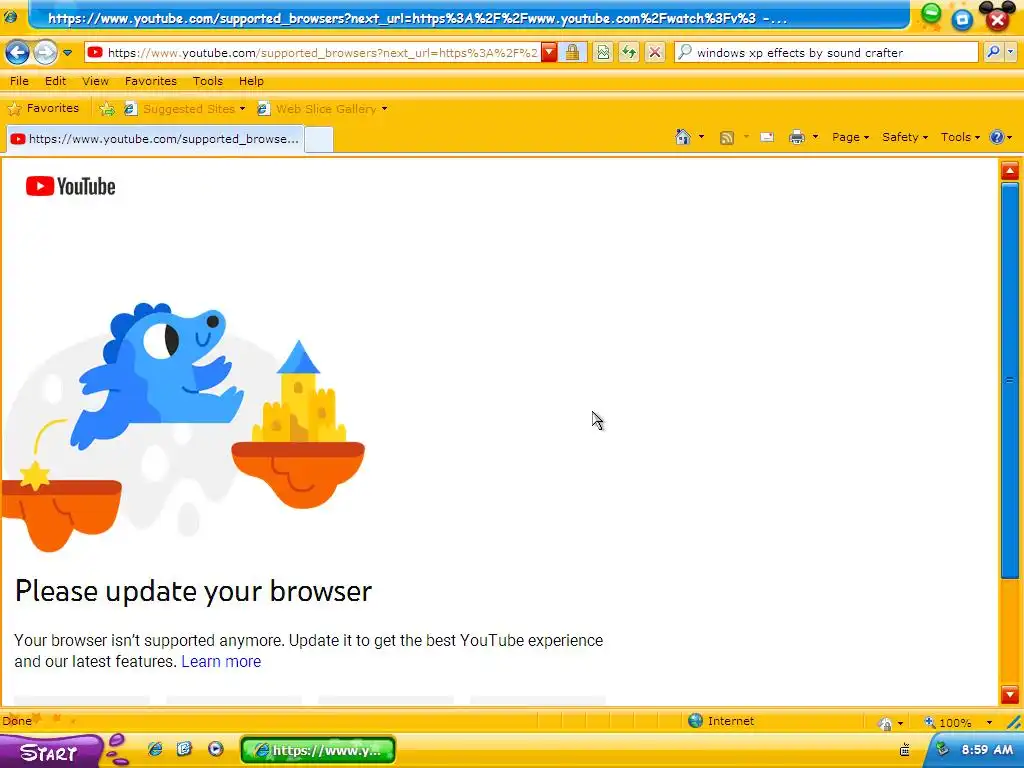Open the File menu
This screenshot has height=768, width=1024.
tap(19, 81)
